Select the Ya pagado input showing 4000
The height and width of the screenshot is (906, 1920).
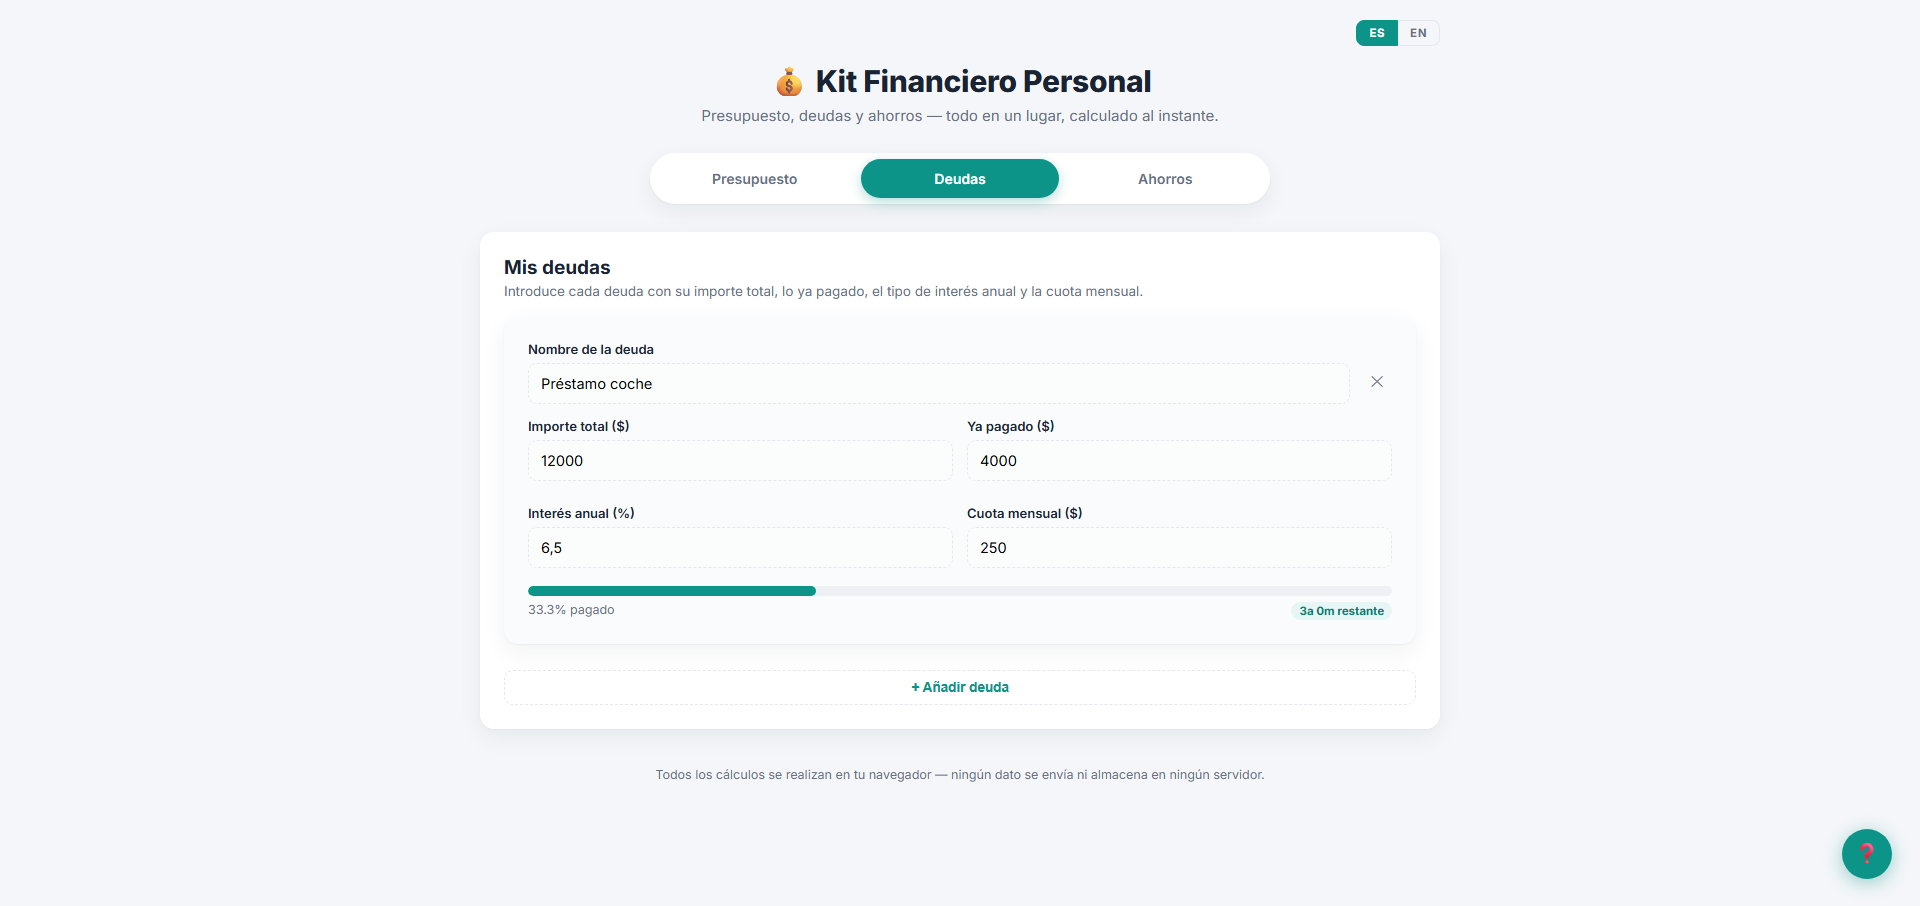click(x=1179, y=461)
